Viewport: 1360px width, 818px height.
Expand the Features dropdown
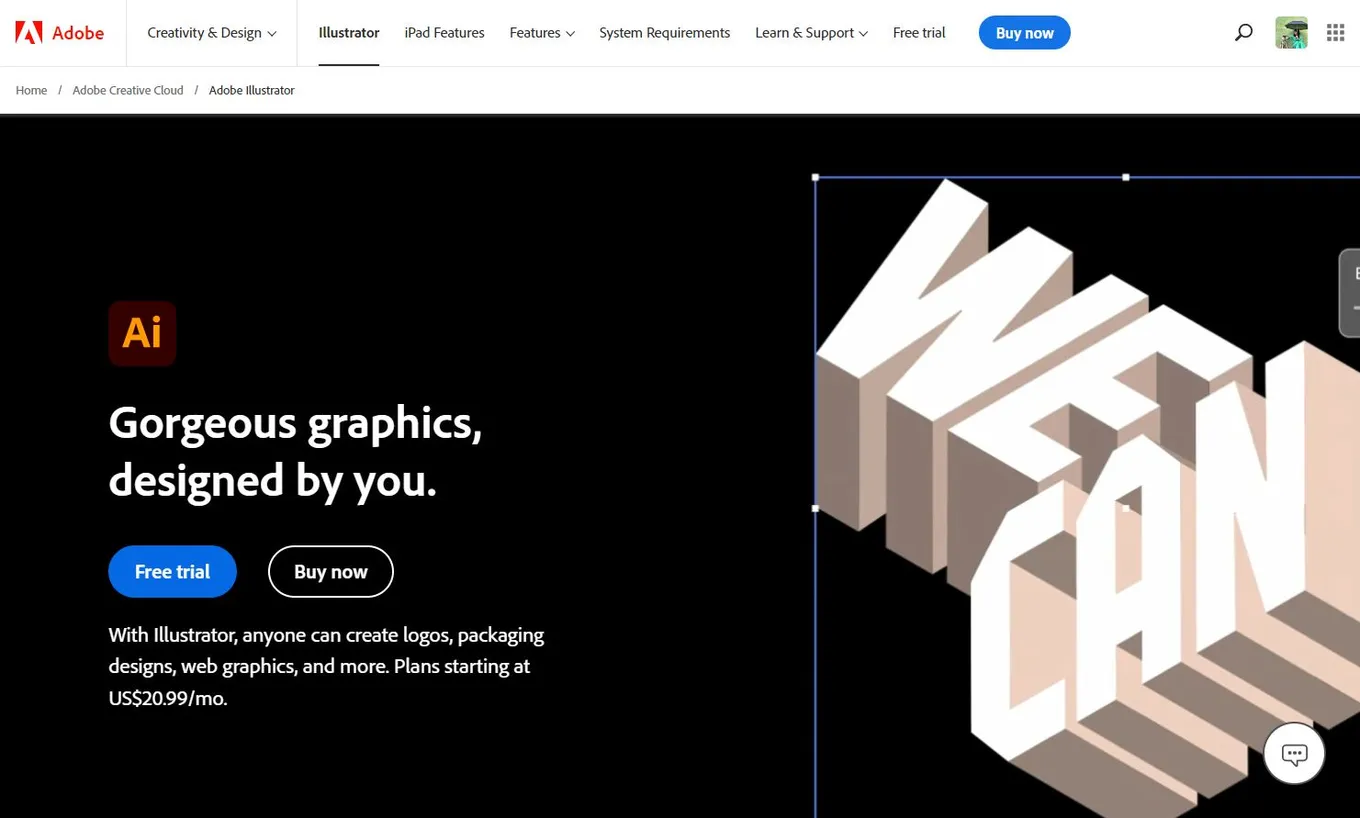pyautogui.click(x=541, y=32)
